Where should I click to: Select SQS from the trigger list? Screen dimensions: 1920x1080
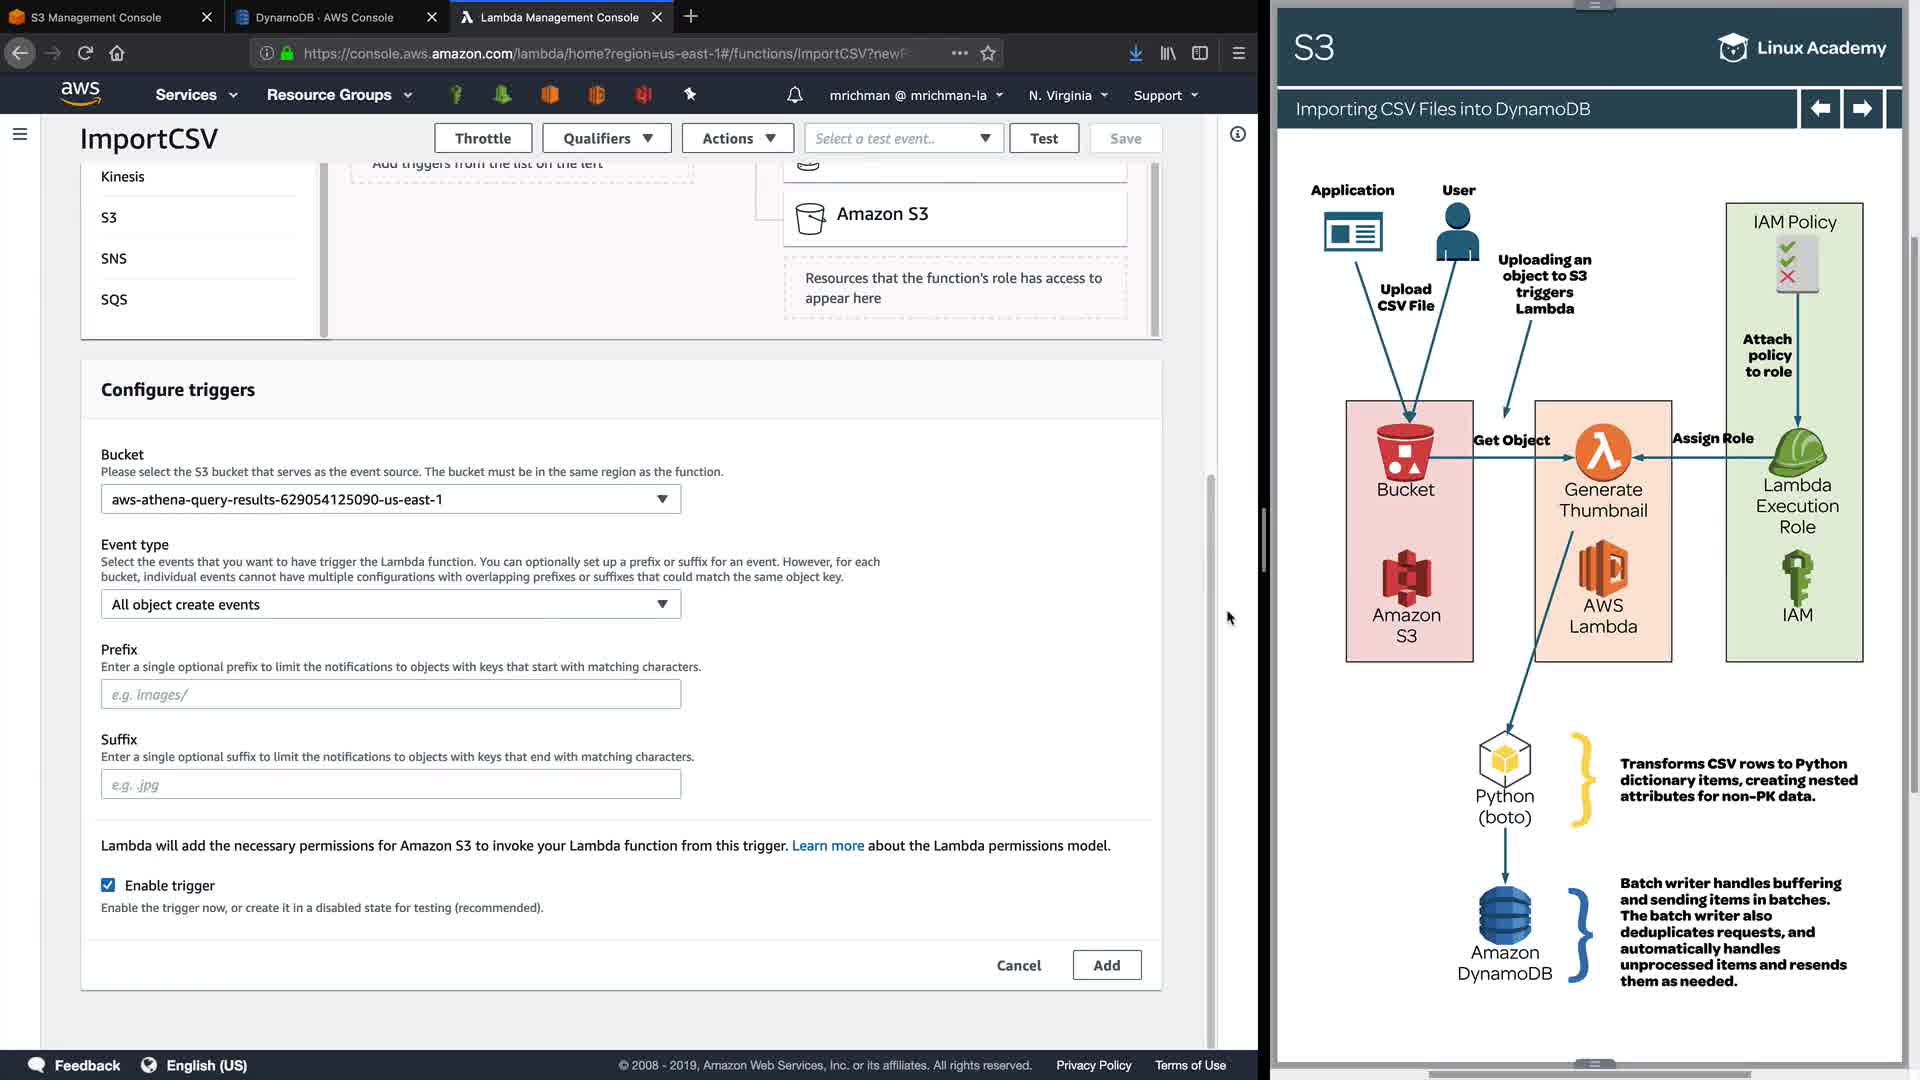pyautogui.click(x=114, y=299)
